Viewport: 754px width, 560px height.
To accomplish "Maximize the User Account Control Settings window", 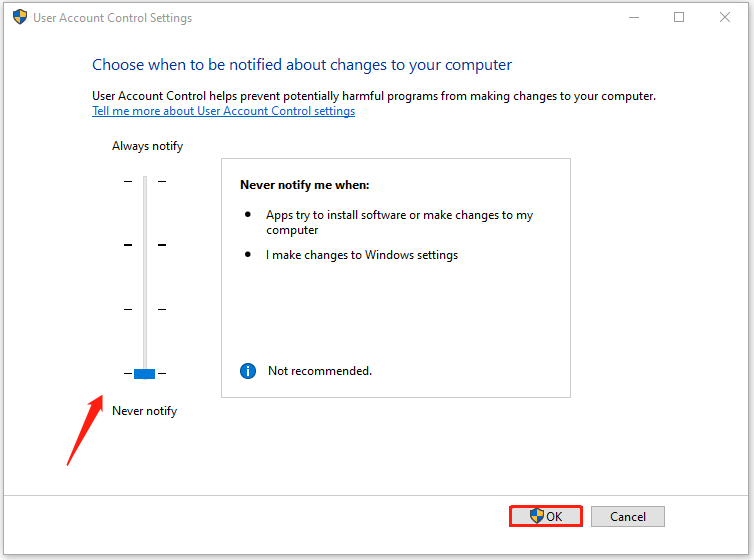I will point(679,17).
